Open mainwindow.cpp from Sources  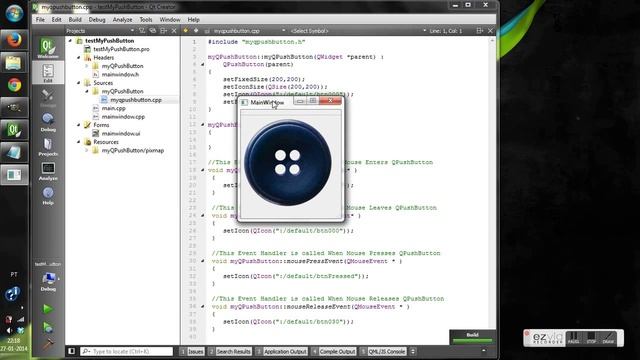(123, 117)
